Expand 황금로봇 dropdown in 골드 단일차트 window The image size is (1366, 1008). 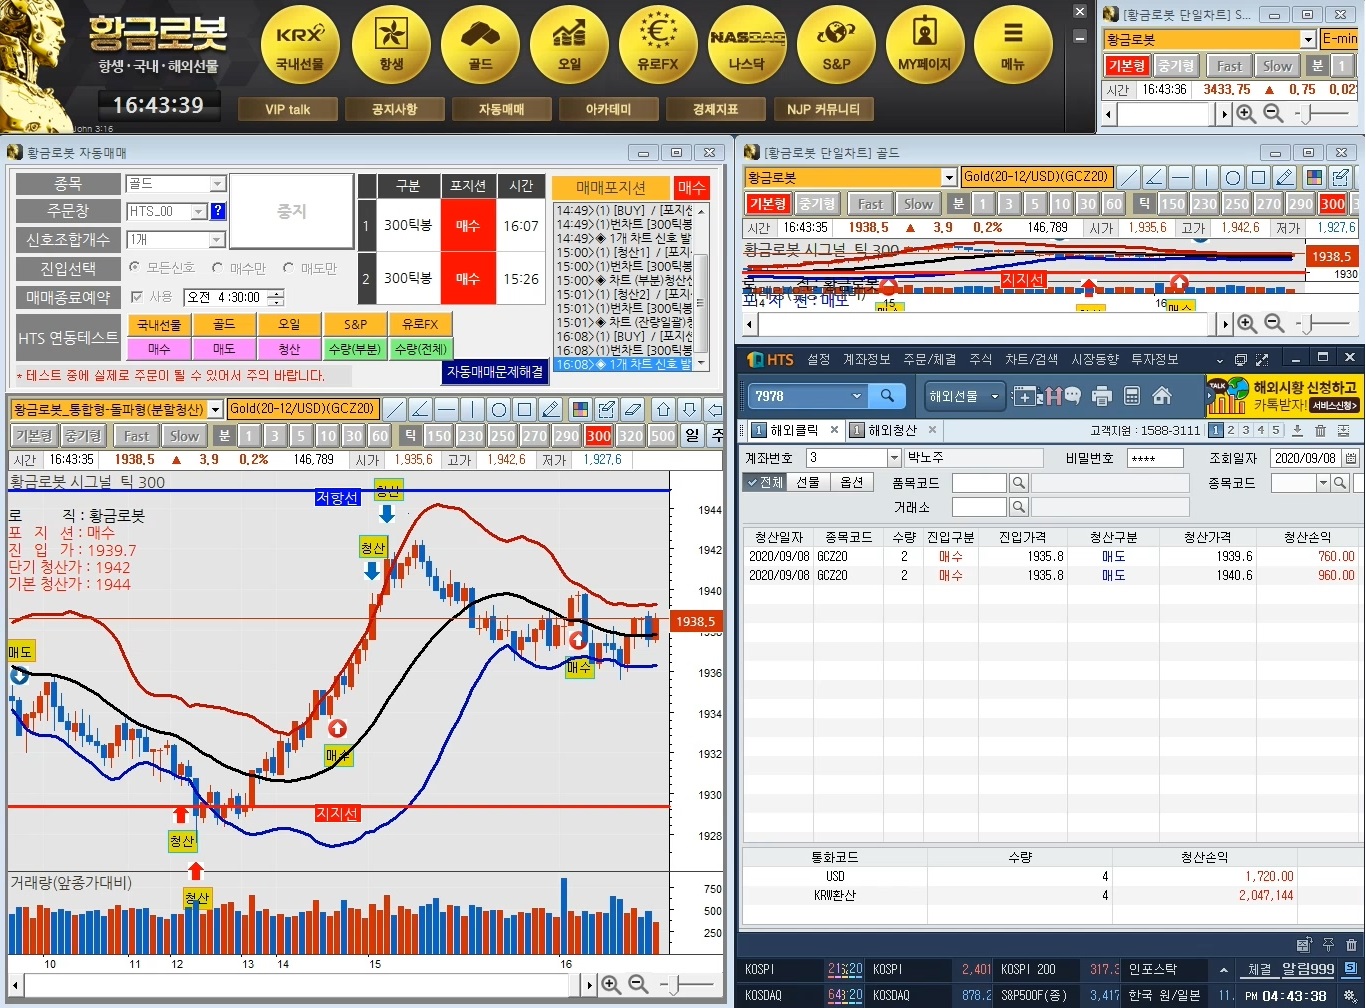pos(949,177)
